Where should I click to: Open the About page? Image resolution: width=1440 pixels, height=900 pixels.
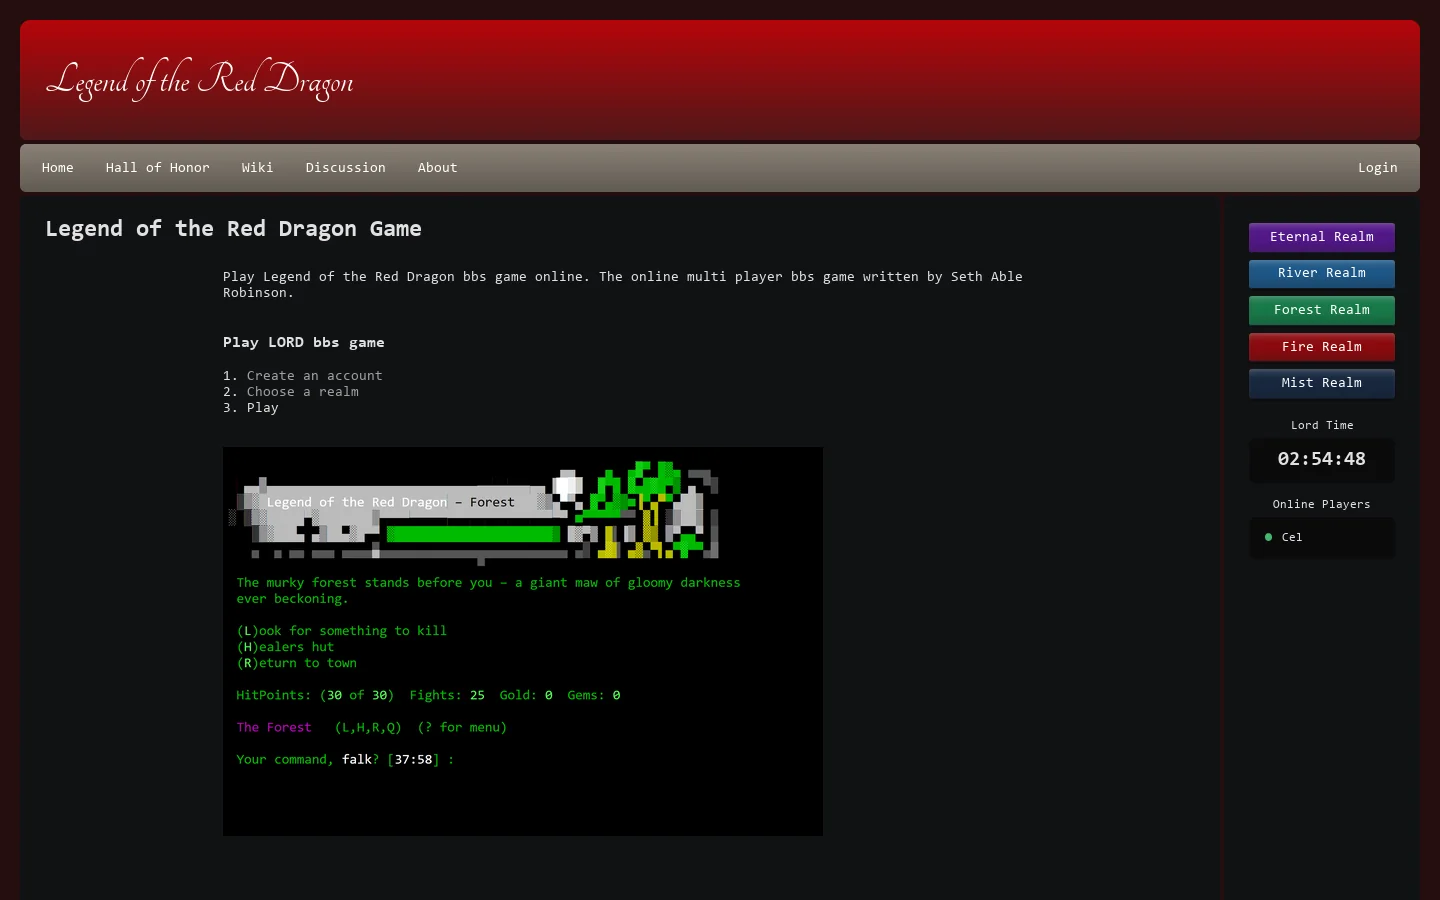(x=438, y=168)
